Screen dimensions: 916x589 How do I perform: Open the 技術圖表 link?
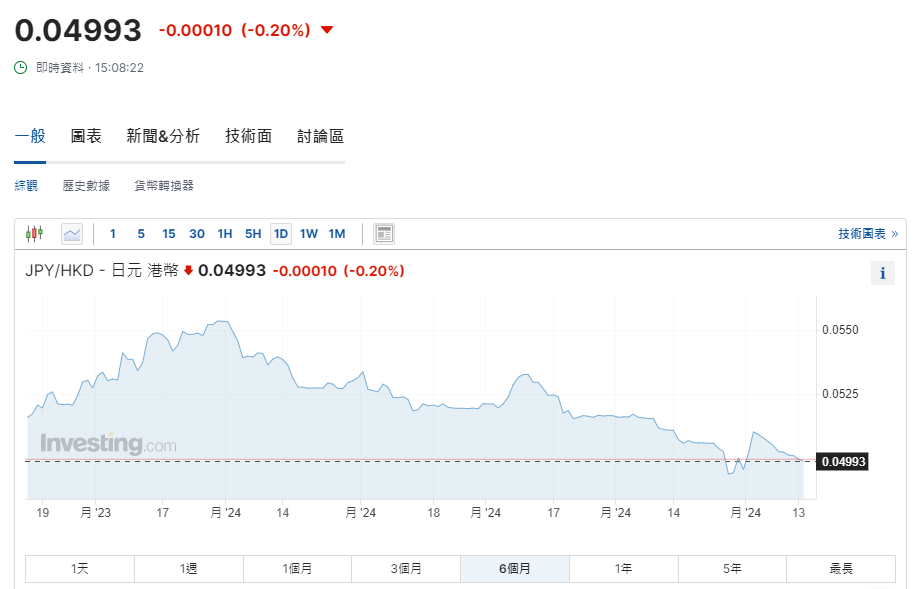click(867, 234)
